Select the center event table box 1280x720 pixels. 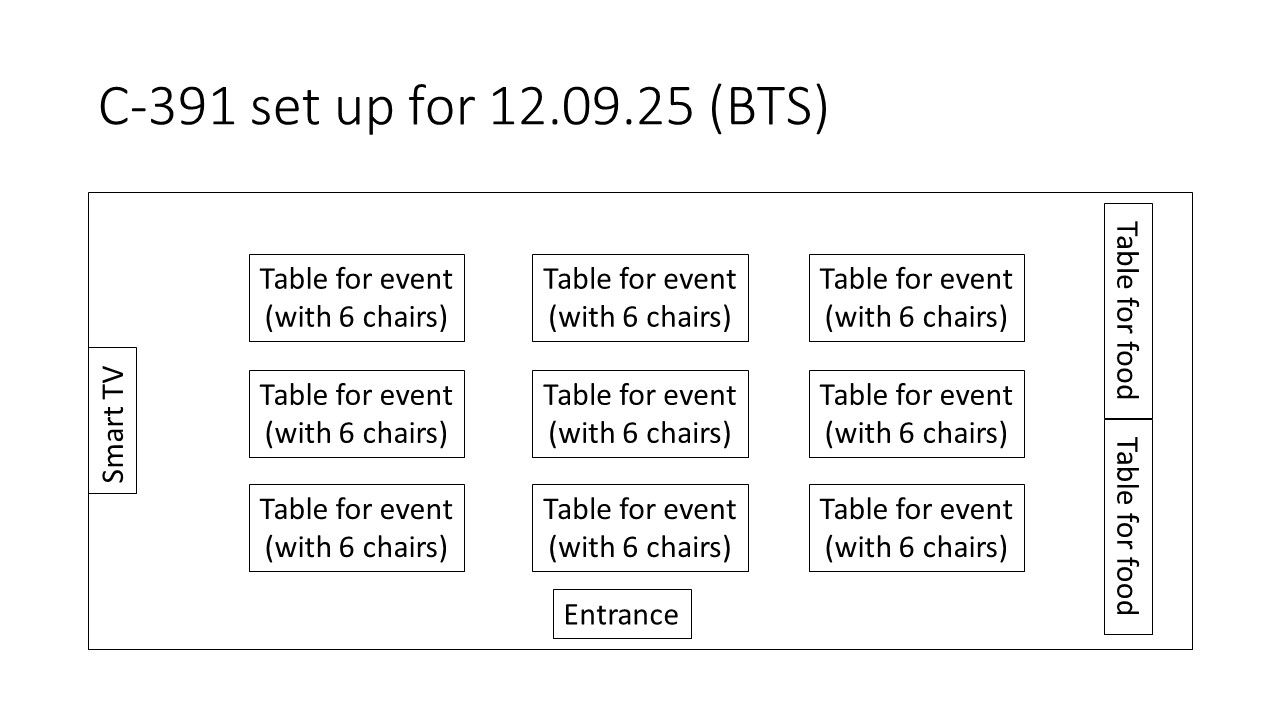click(640, 414)
